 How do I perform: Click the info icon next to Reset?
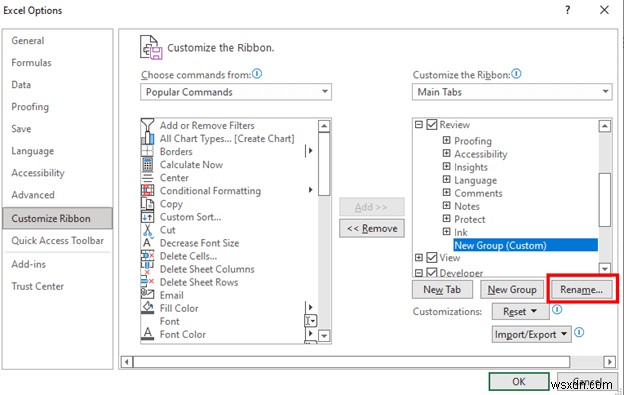pyautogui.click(x=557, y=310)
